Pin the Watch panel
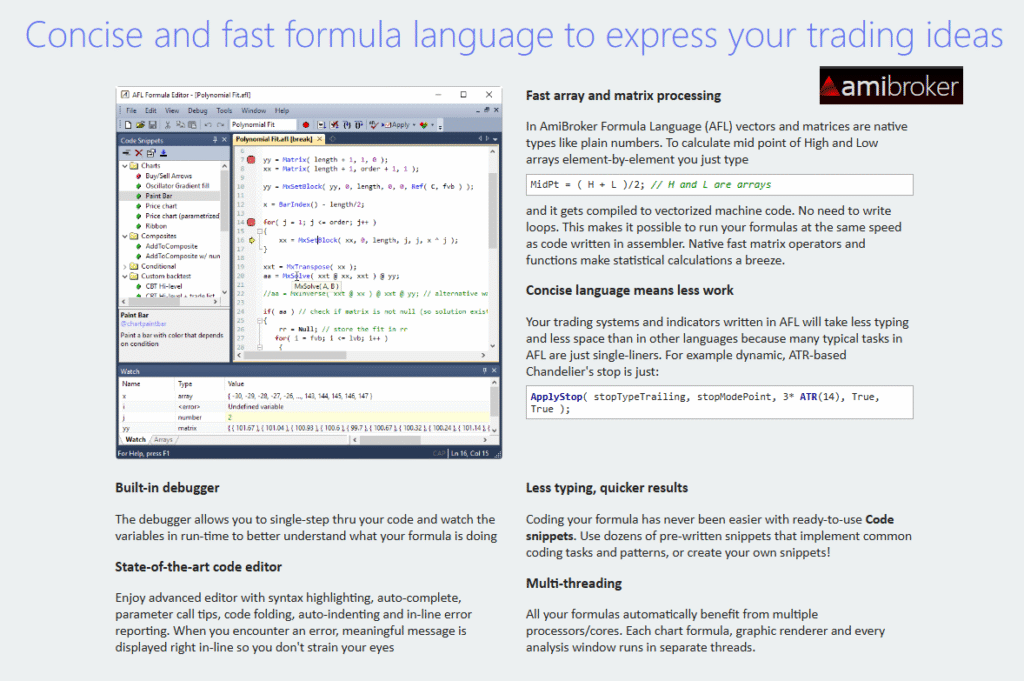 [x=485, y=371]
